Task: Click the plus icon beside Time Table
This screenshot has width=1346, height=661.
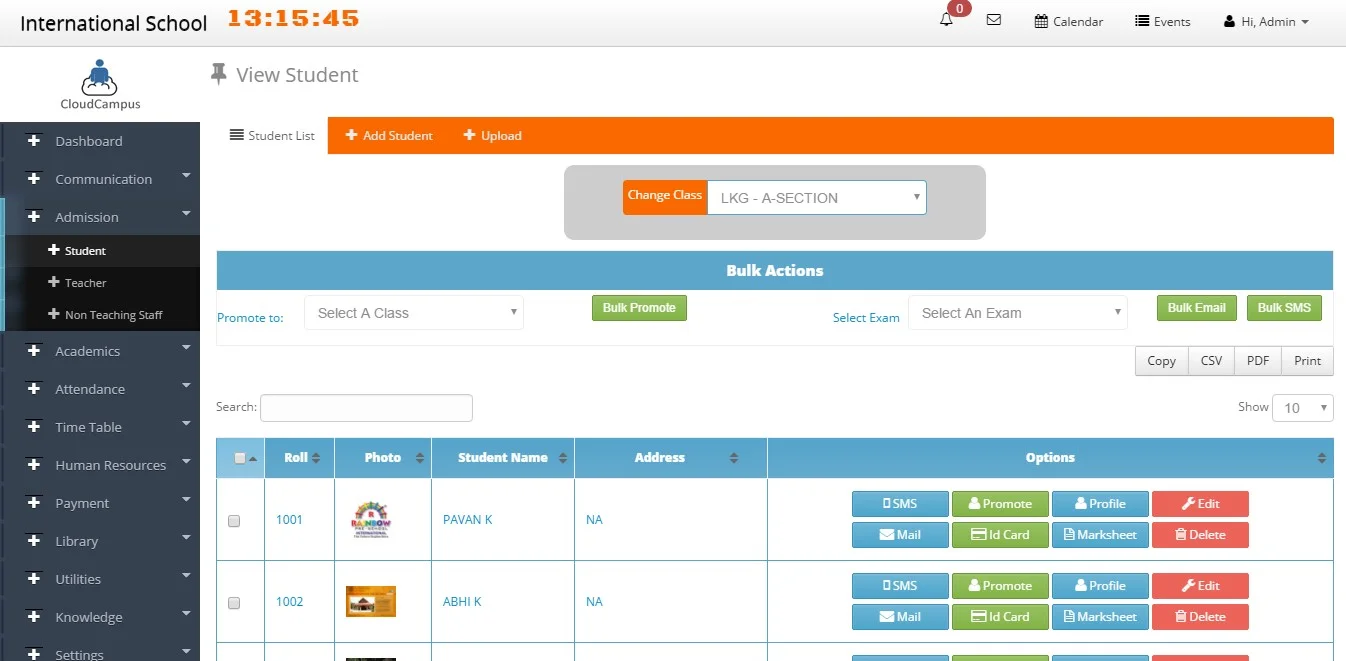Action: pyautogui.click(x=34, y=427)
